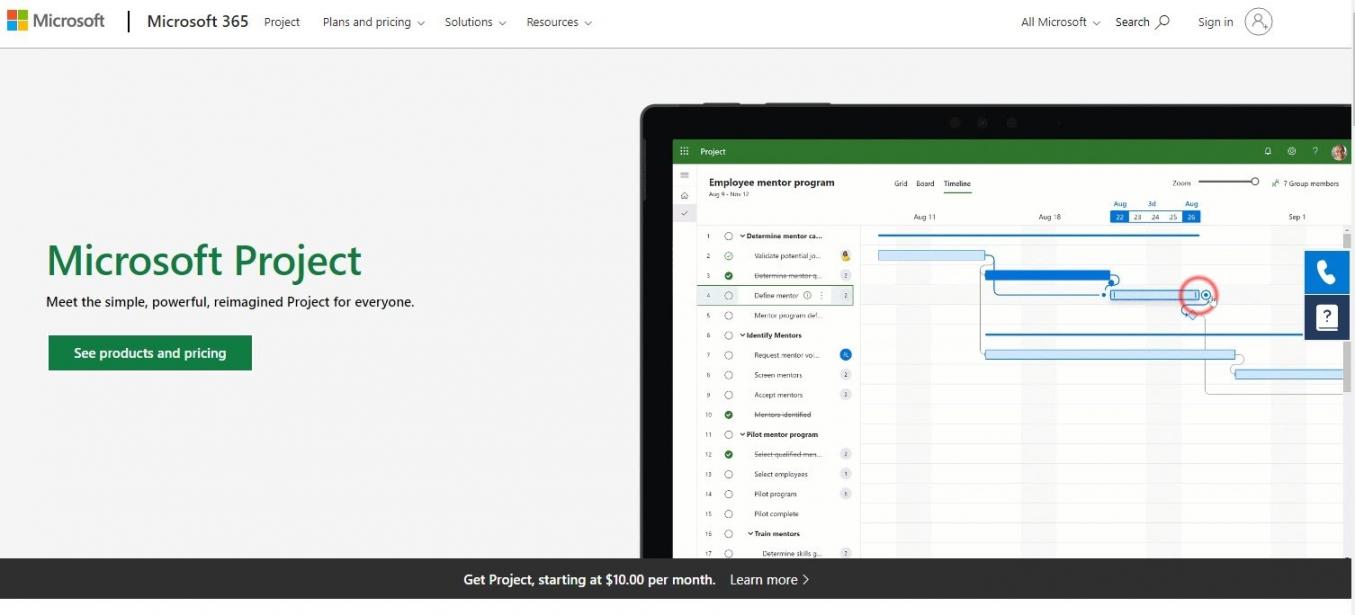Click question mark help in Project header
The width and height of the screenshot is (1355, 615).
pos(1315,151)
